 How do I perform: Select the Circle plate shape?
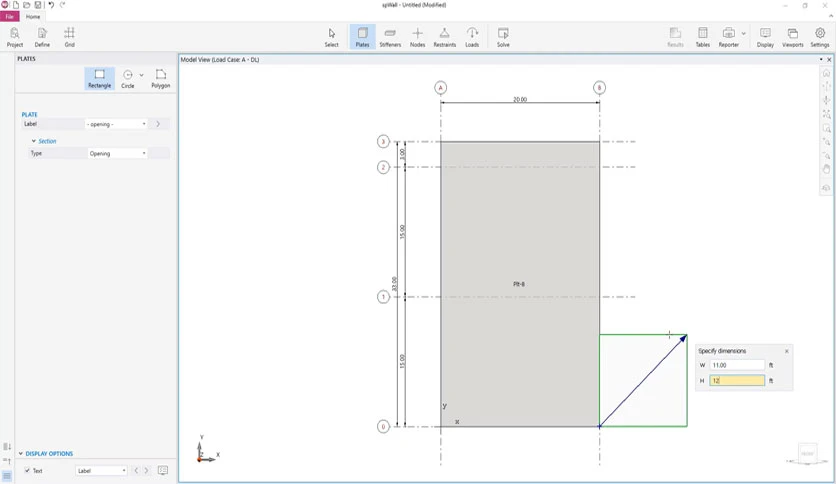128,78
